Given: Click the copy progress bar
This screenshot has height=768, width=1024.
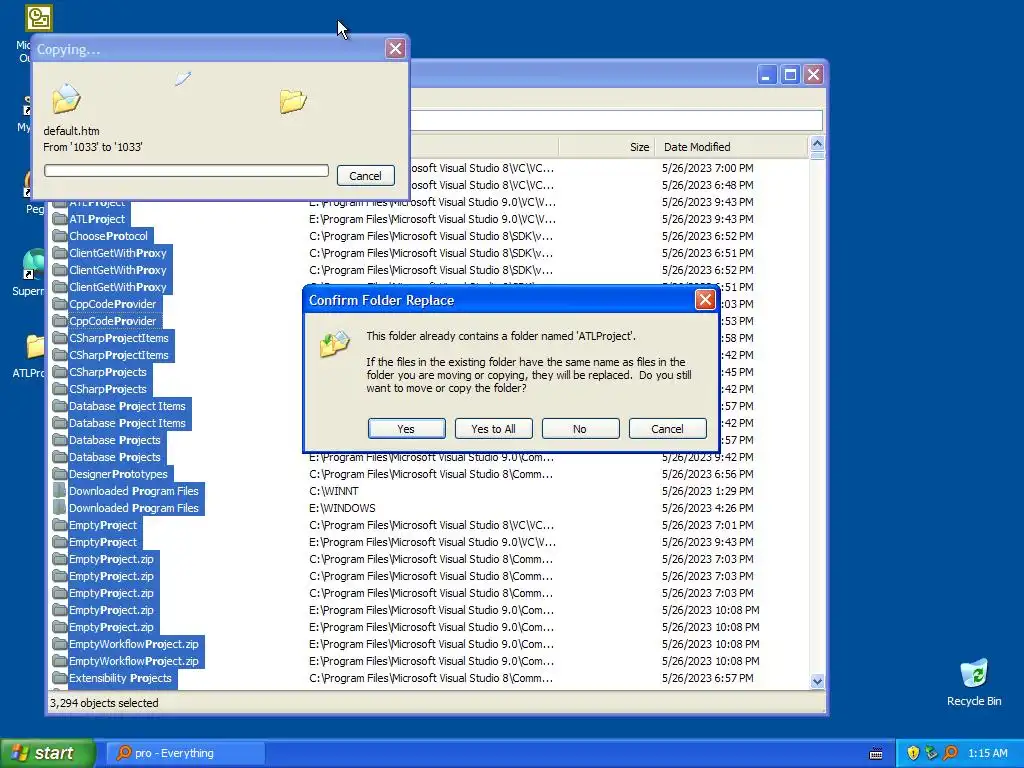Looking at the screenshot, I should pyautogui.click(x=186, y=170).
